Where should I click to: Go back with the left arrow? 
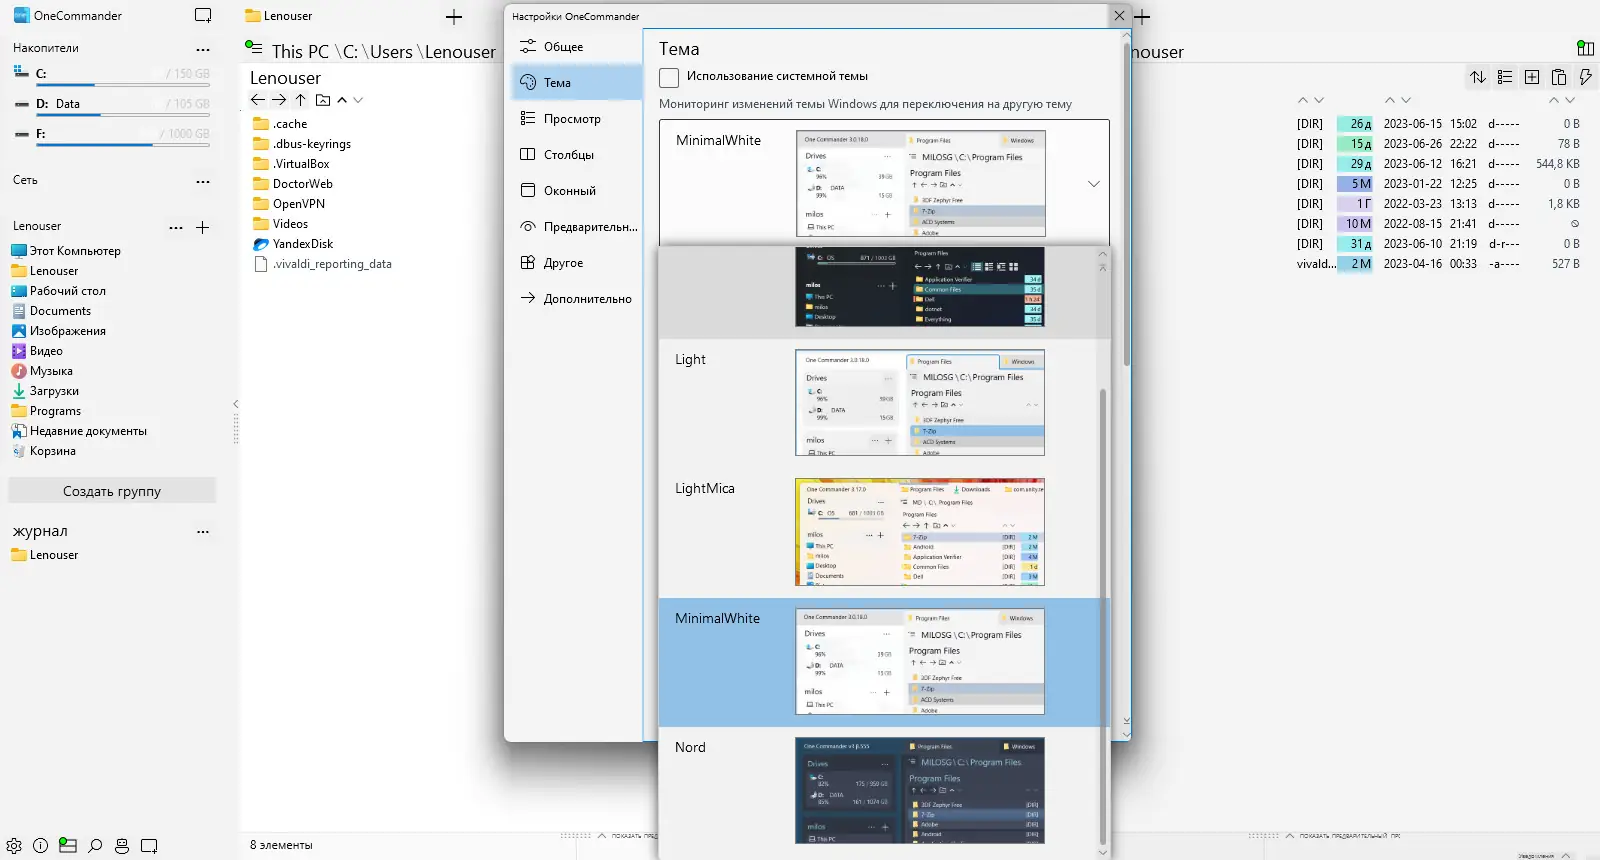(258, 100)
